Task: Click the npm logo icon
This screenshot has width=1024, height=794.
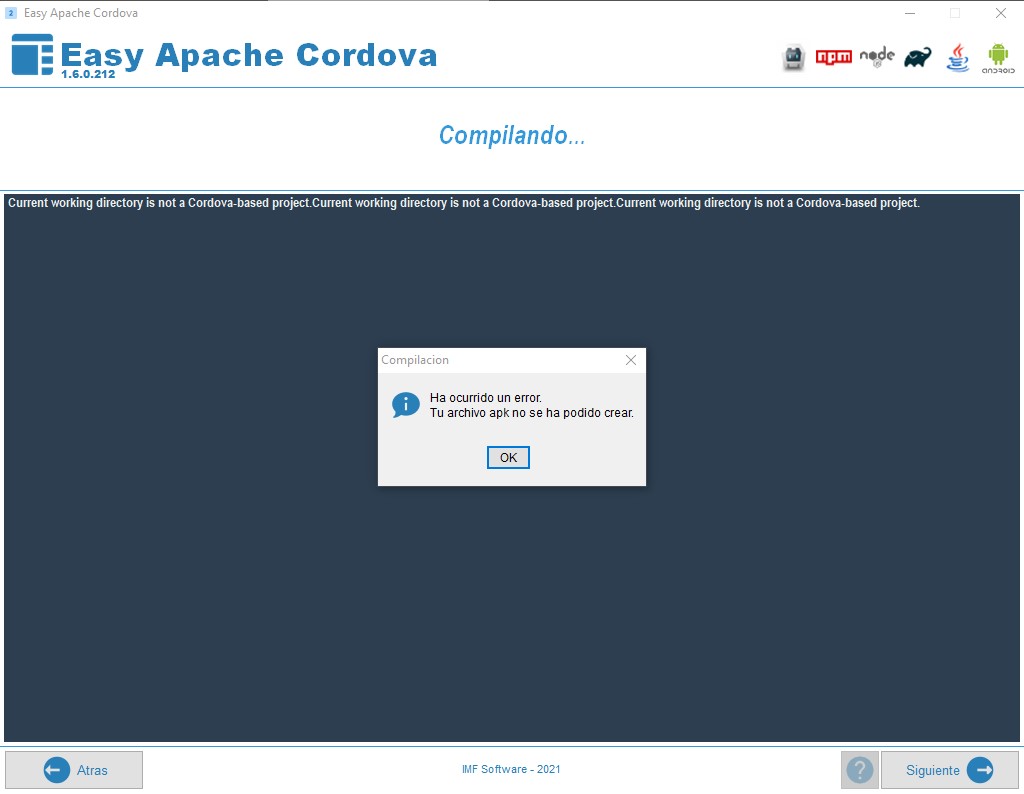Action: tap(834, 57)
